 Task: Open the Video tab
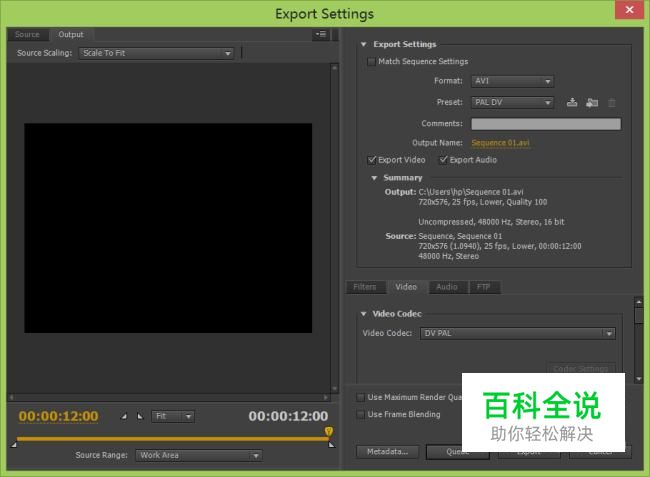tap(406, 287)
